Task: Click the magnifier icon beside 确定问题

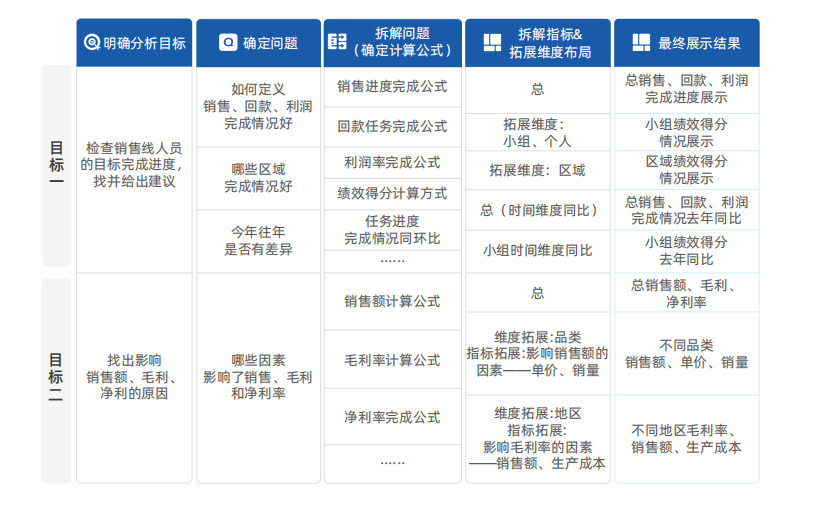Action: coord(228,43)
